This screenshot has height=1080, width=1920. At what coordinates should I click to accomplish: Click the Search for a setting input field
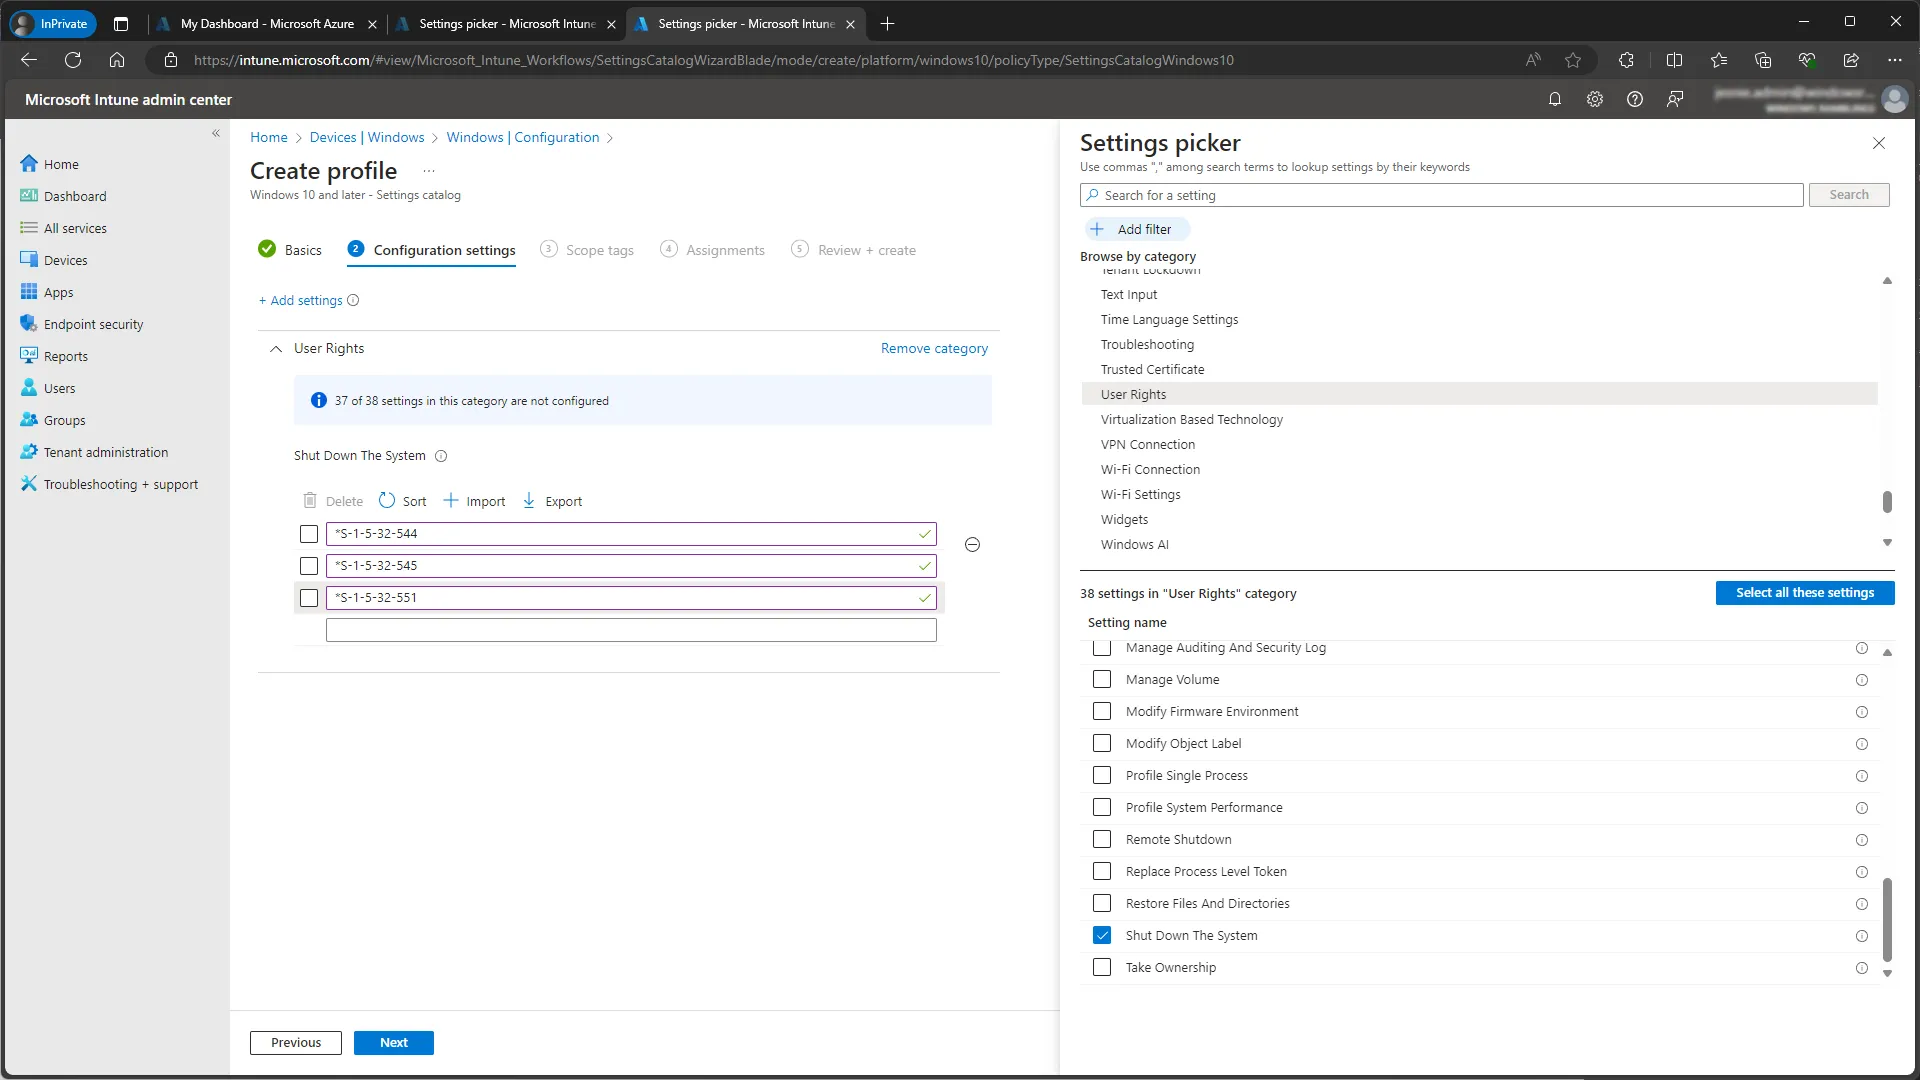pyautogui.click(x=1441, y=194)
